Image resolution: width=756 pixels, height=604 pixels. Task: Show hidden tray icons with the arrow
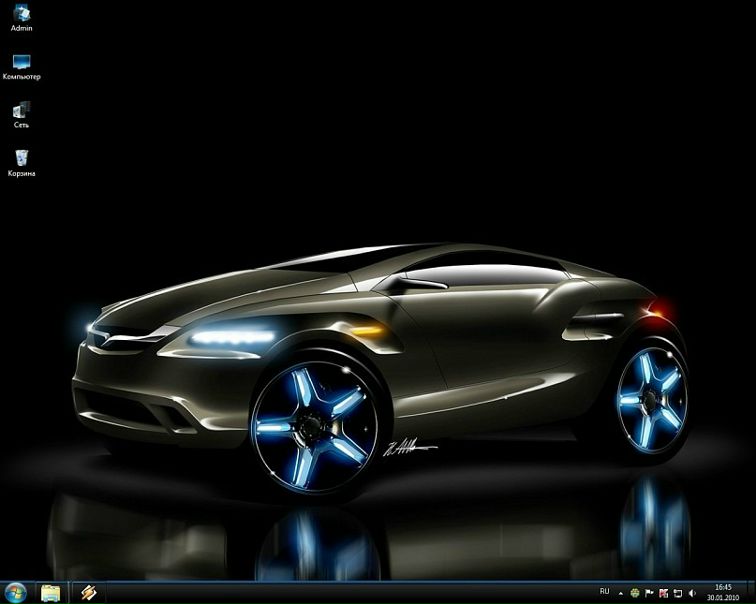(x=621, y=593)
